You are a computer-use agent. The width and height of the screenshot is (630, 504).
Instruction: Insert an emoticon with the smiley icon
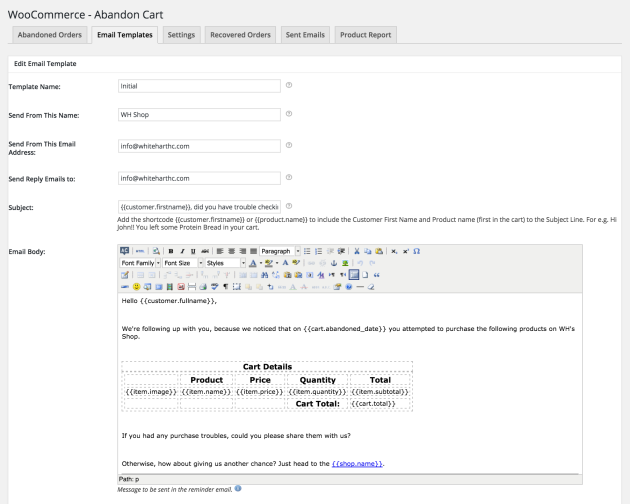(137, 287)
